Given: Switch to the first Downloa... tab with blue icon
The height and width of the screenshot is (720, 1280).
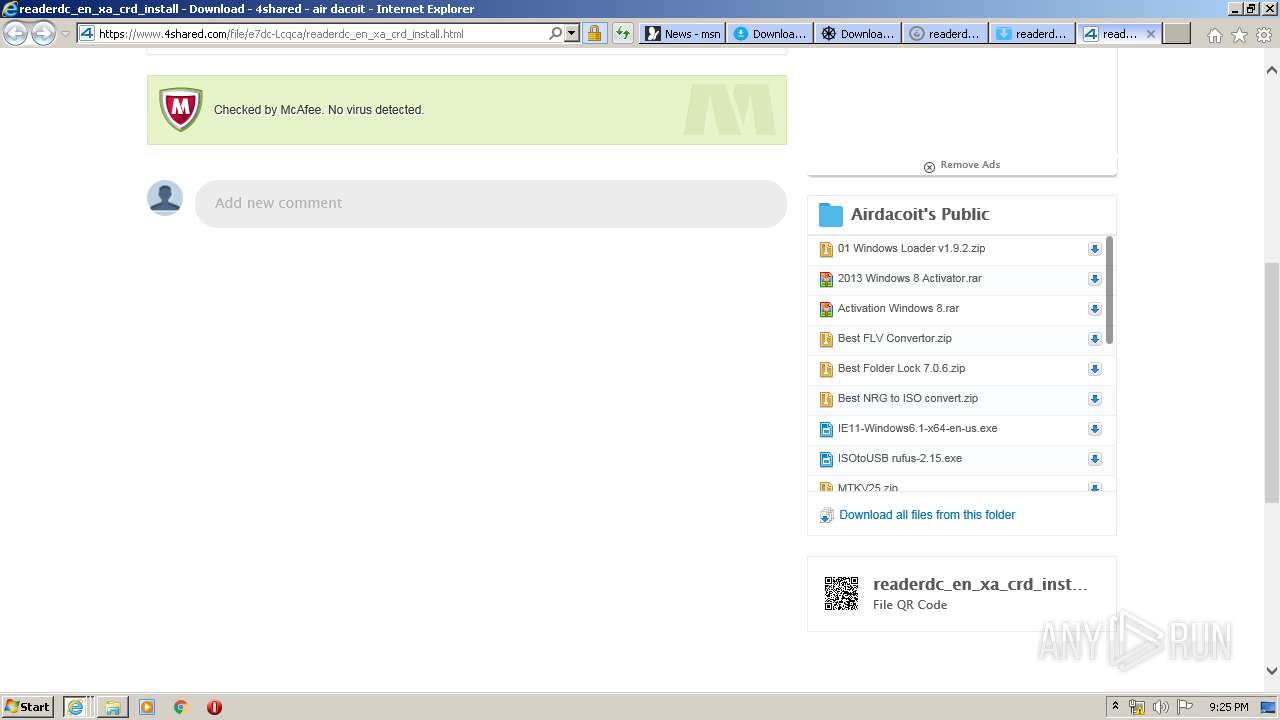Looking at the screenshot, I should tap(770, 33).
